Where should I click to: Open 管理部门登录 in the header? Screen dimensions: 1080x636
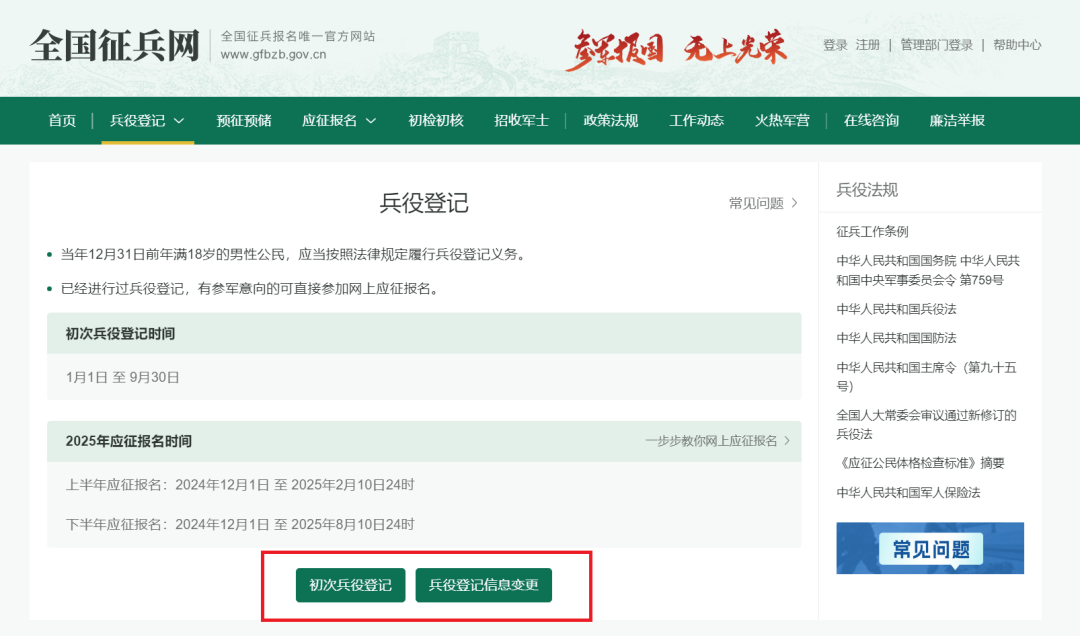pos(935,45)
